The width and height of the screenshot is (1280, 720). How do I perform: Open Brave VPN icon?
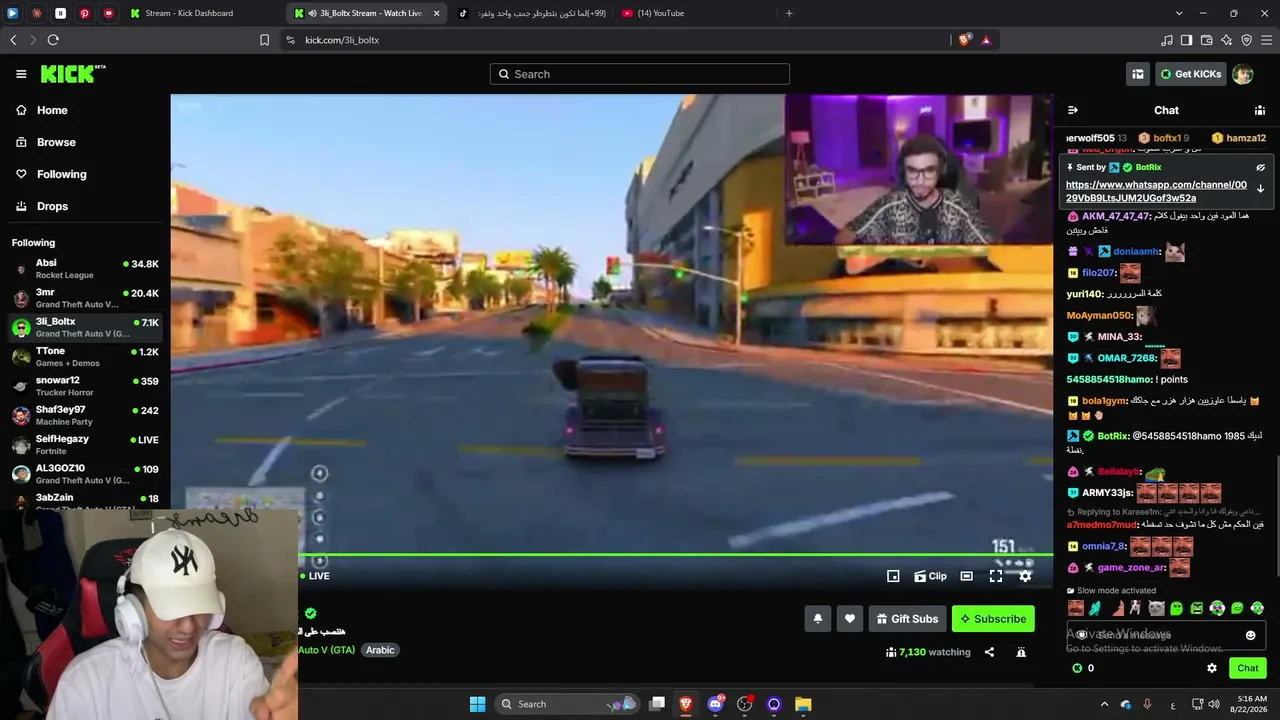point(1246,40)
